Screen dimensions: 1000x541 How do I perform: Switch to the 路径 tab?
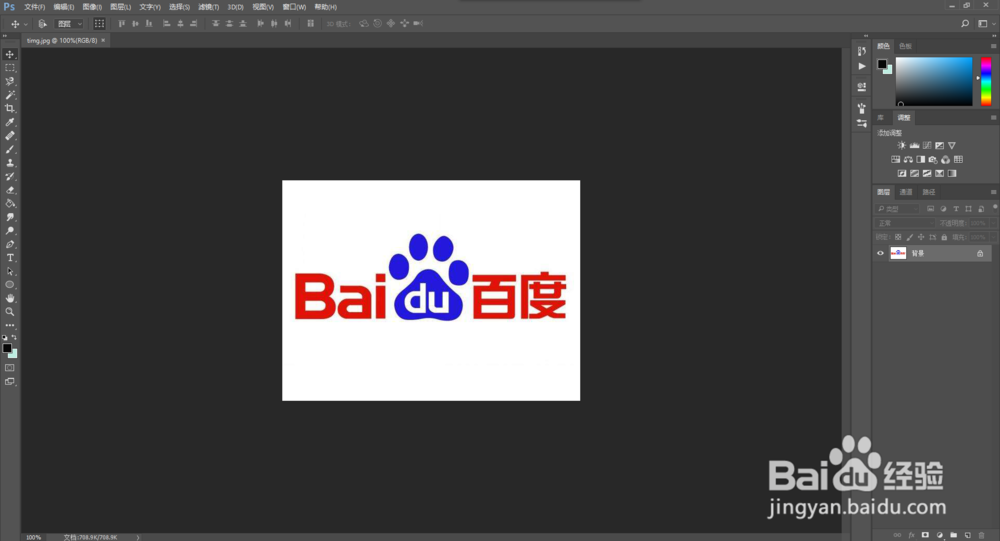(929, 192)
